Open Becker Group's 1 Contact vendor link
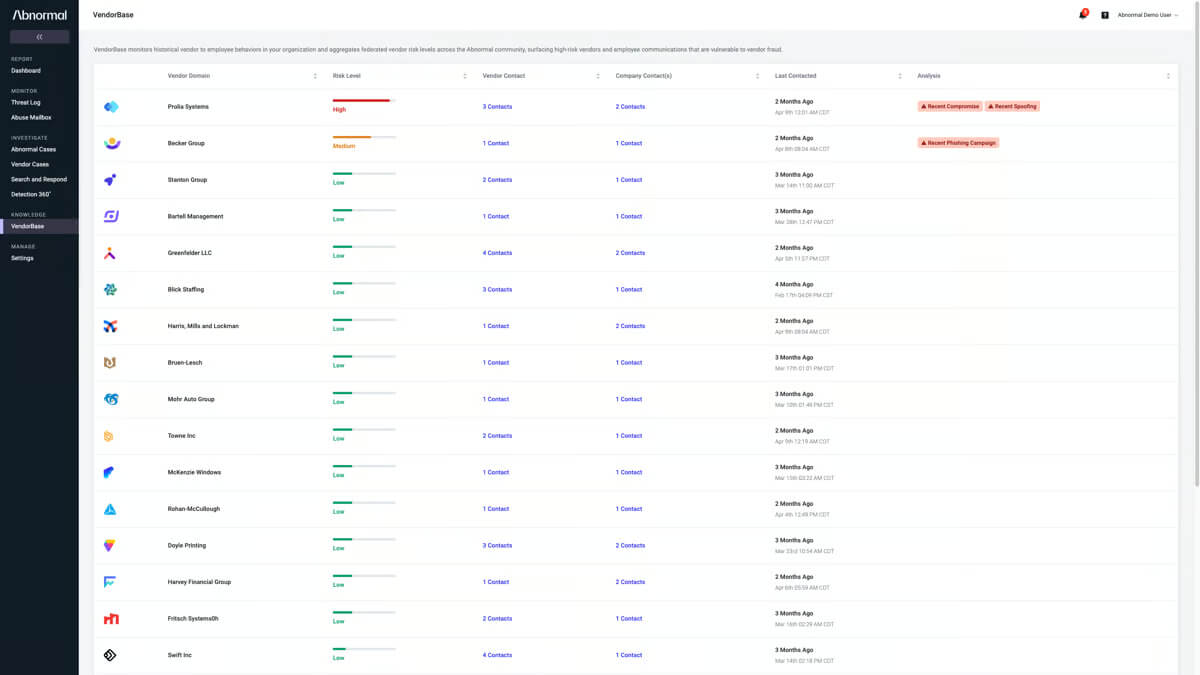This screenshot has height=675, width=1200. coord(496,143)
